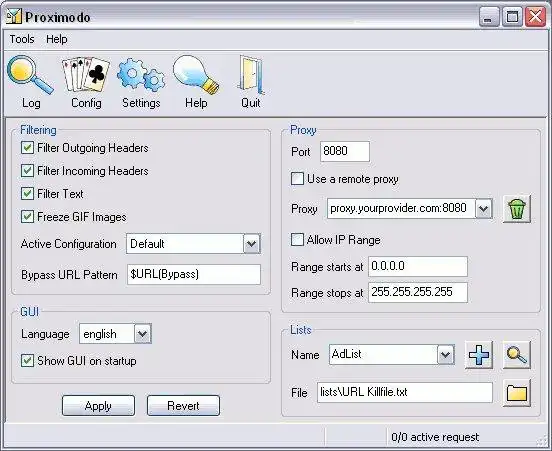Viewport: 552px width, 451px height.
Task: Click the Active Configuration label
Action: click(69, 244)
